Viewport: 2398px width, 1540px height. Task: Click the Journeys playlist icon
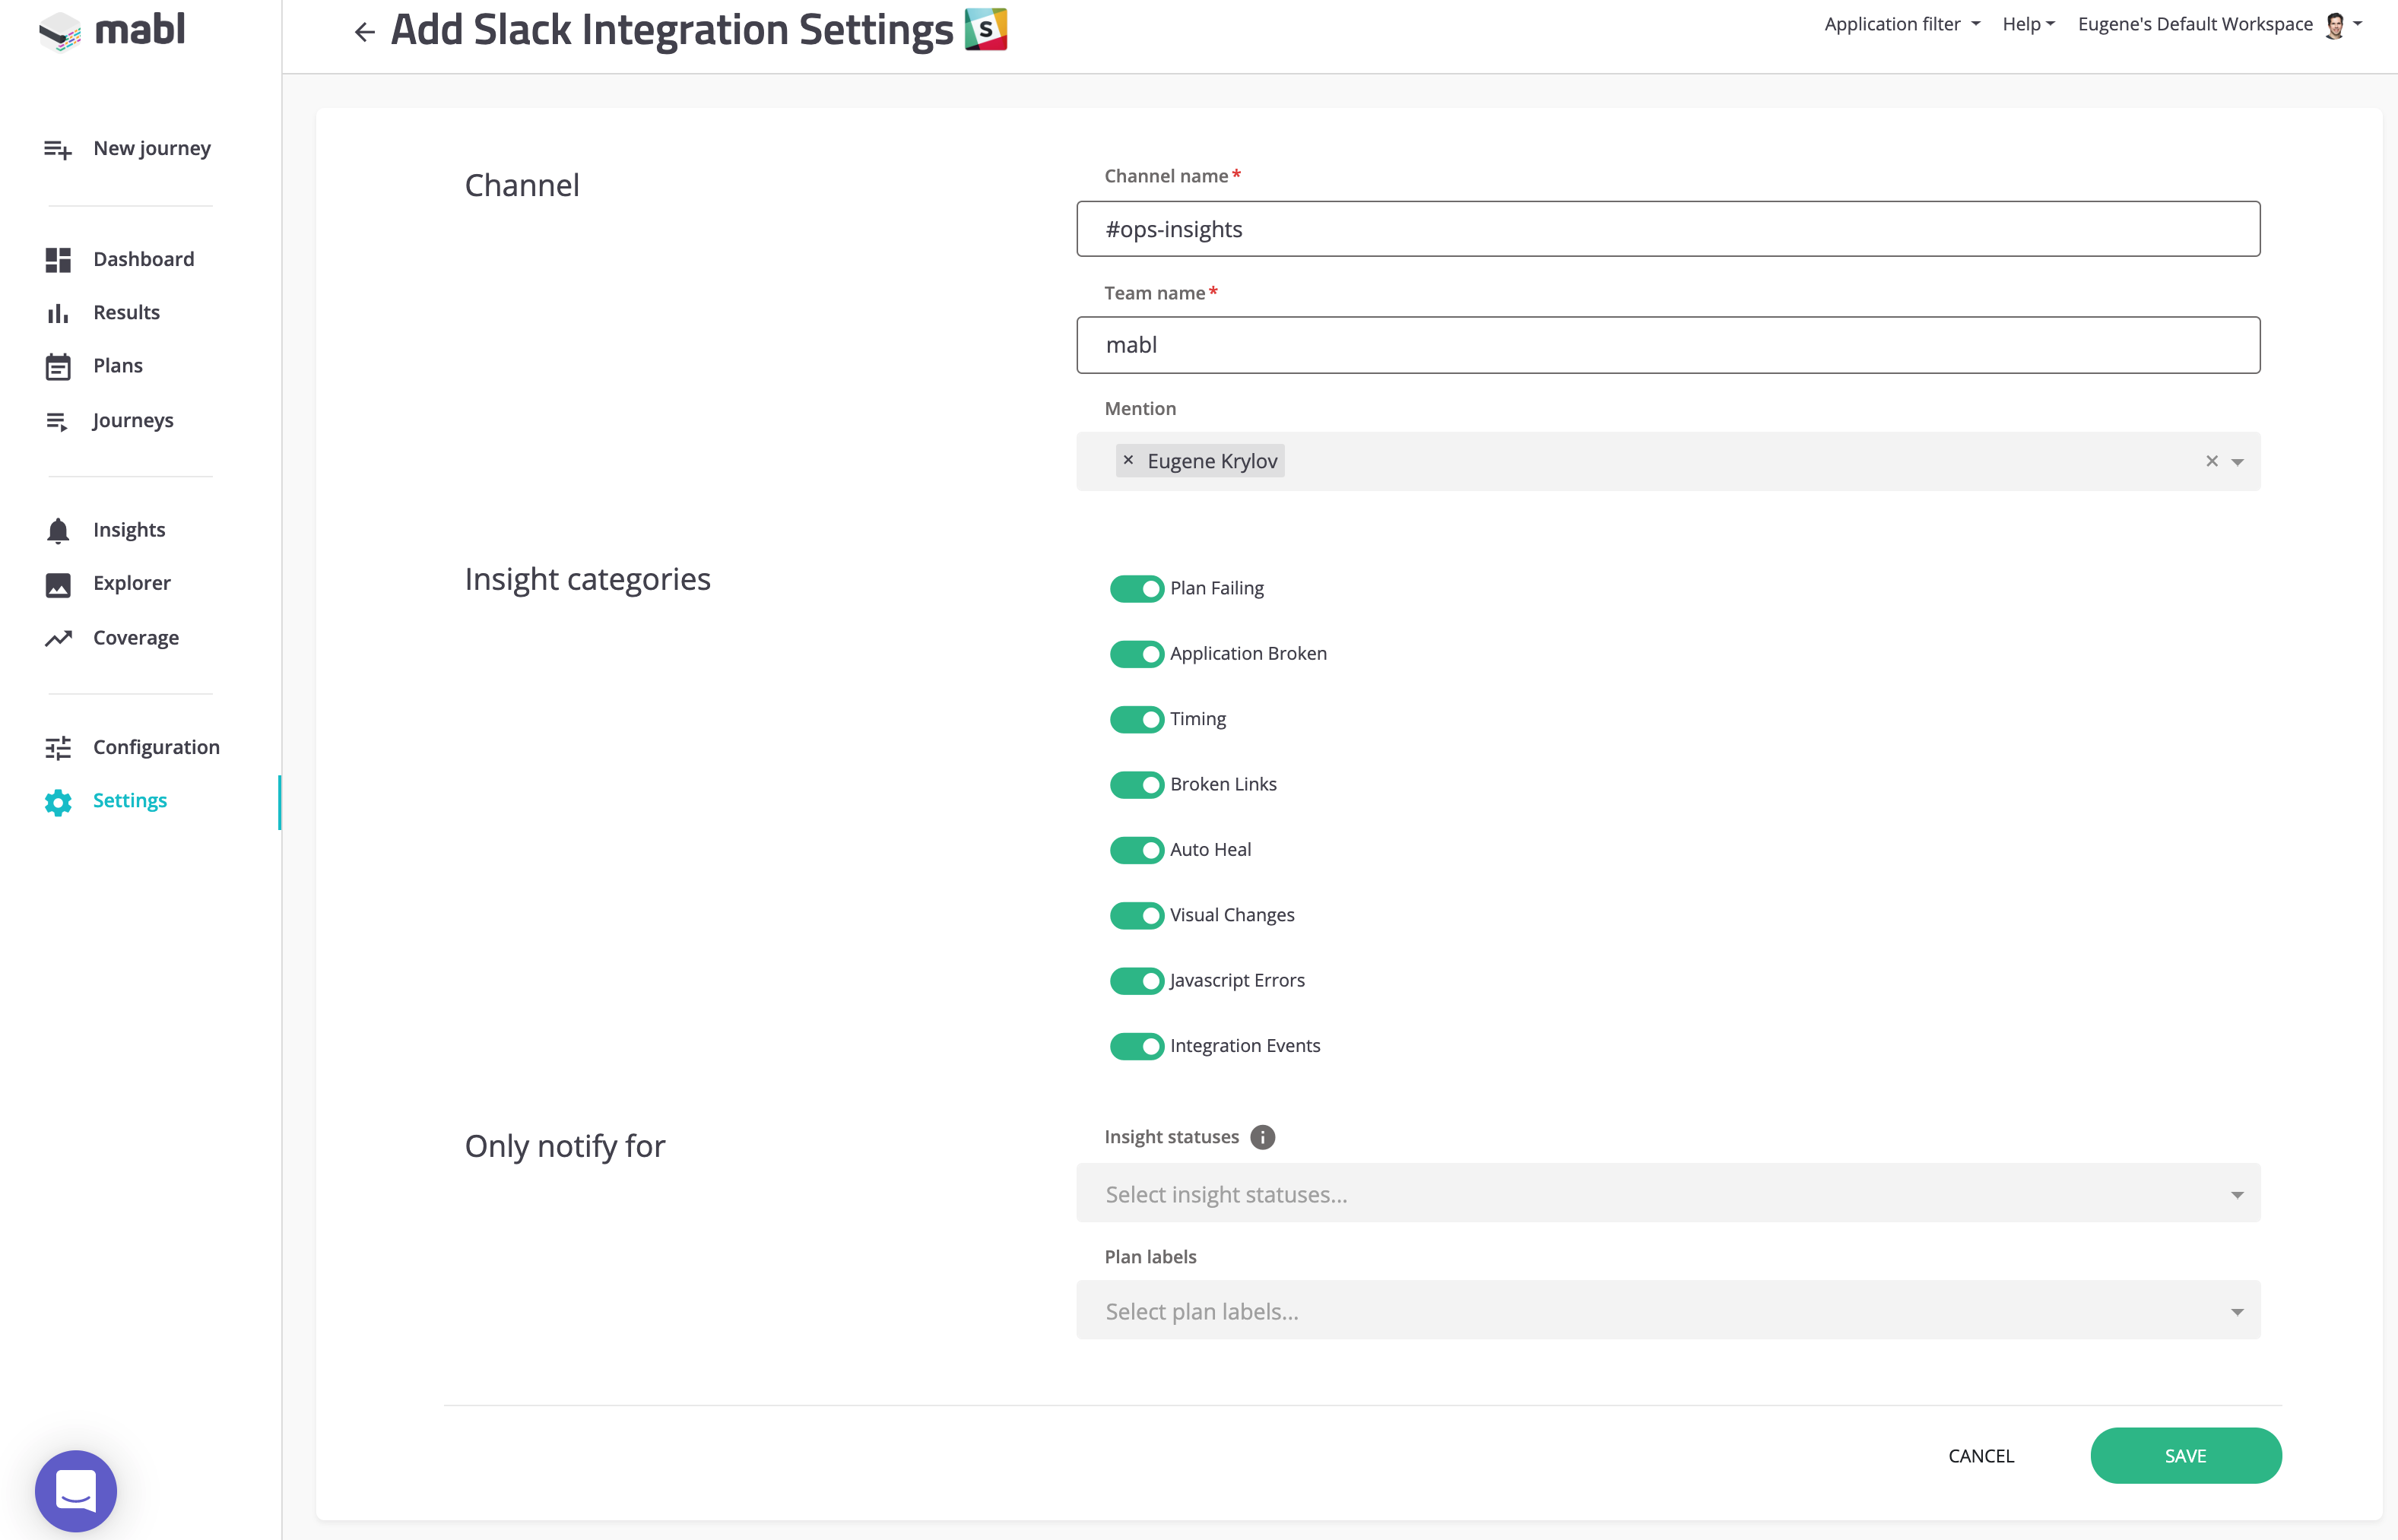coord(57,421)
